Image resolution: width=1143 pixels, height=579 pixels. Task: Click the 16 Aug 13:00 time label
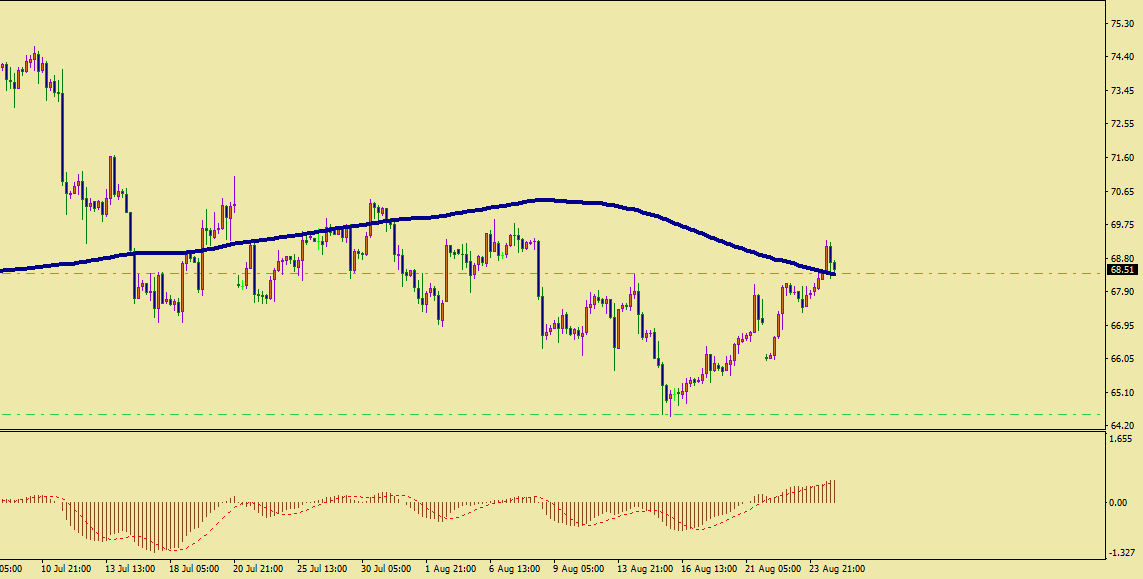pyautogui.click(x=709, y=569)
